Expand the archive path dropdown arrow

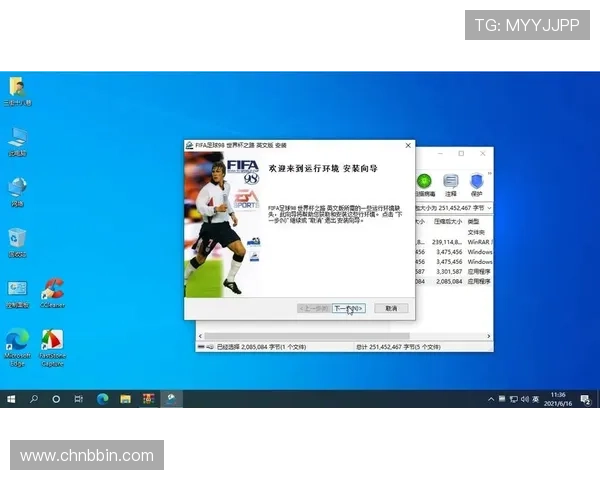pos(487,207)
